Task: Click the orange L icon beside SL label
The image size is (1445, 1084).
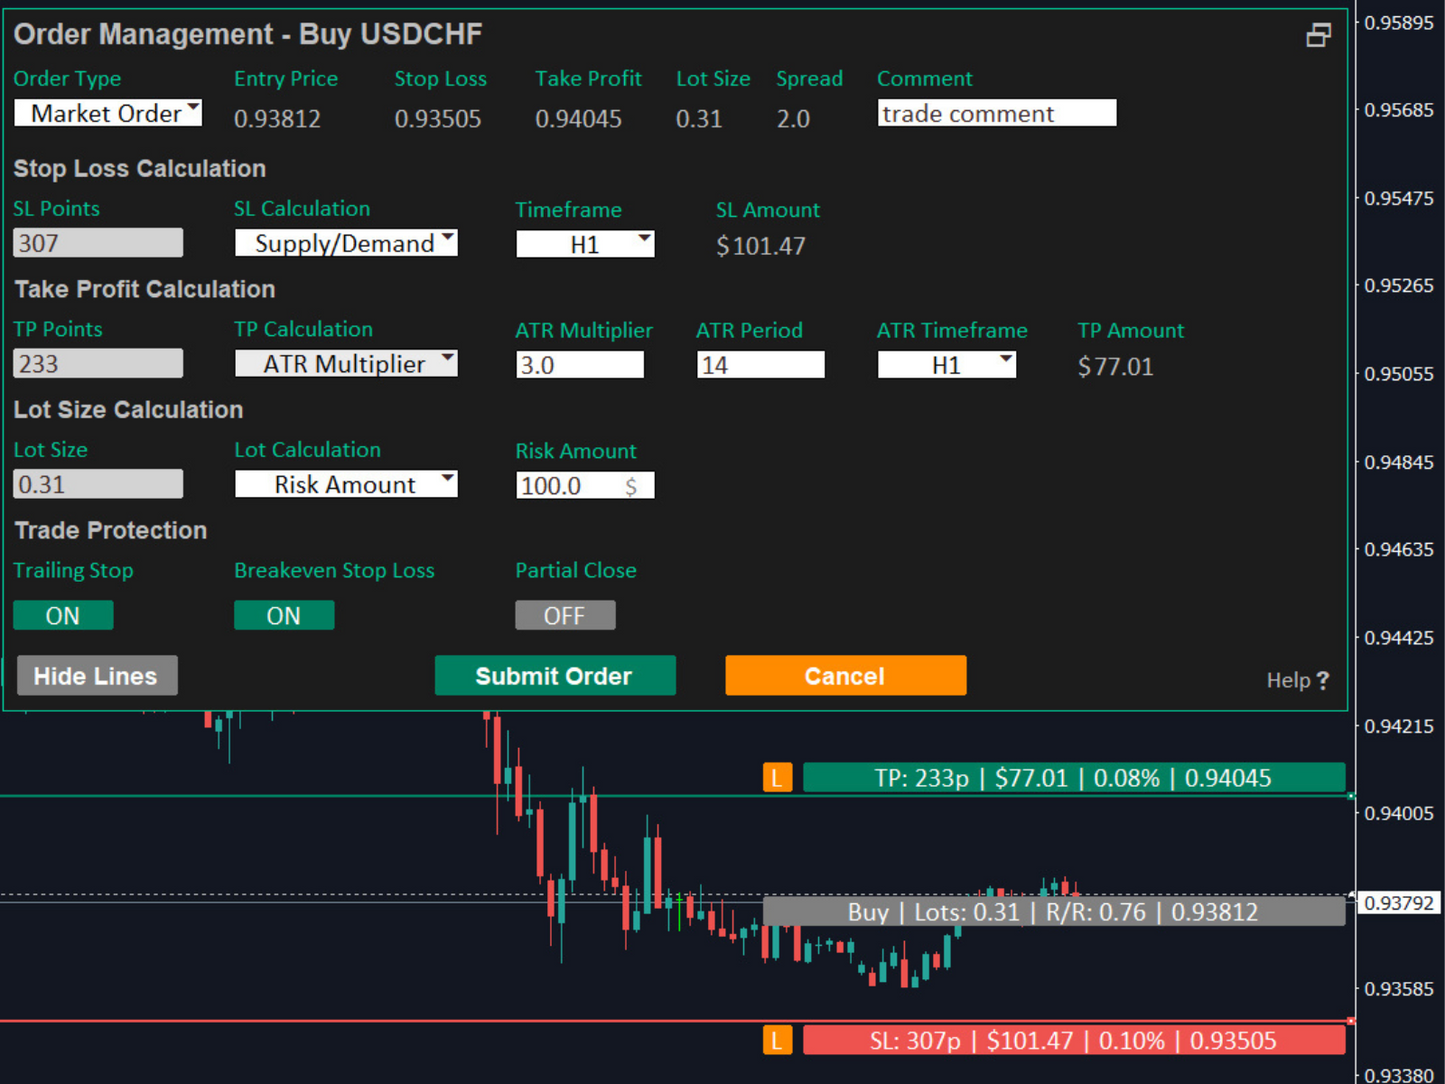Action: pos(777,1040)
